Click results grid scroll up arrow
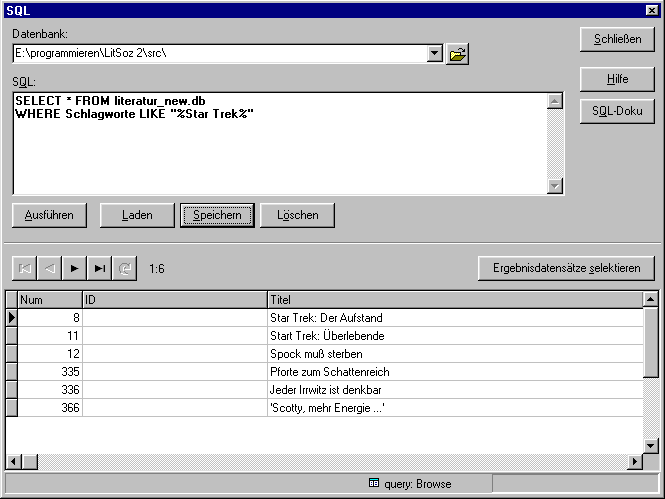The width and height of the screenshot is (665, 499). point(651,300)
